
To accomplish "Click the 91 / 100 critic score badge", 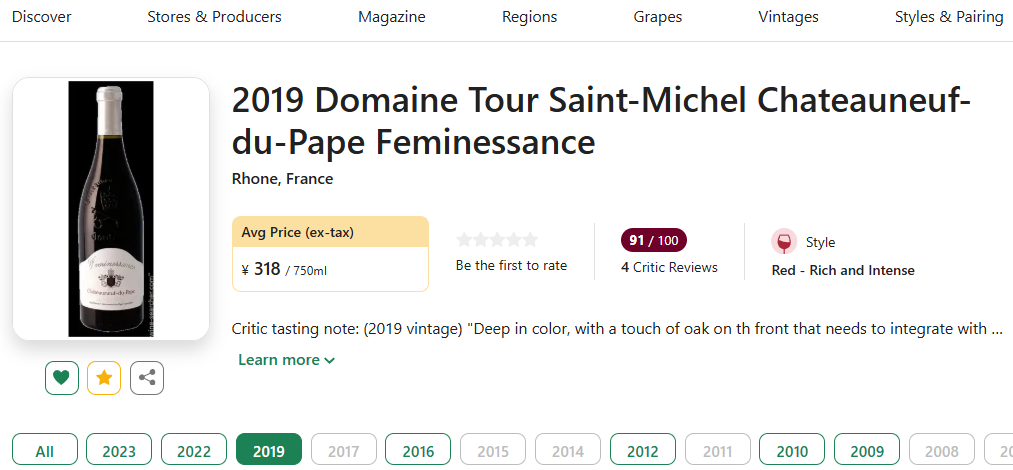I will (654, 241).
